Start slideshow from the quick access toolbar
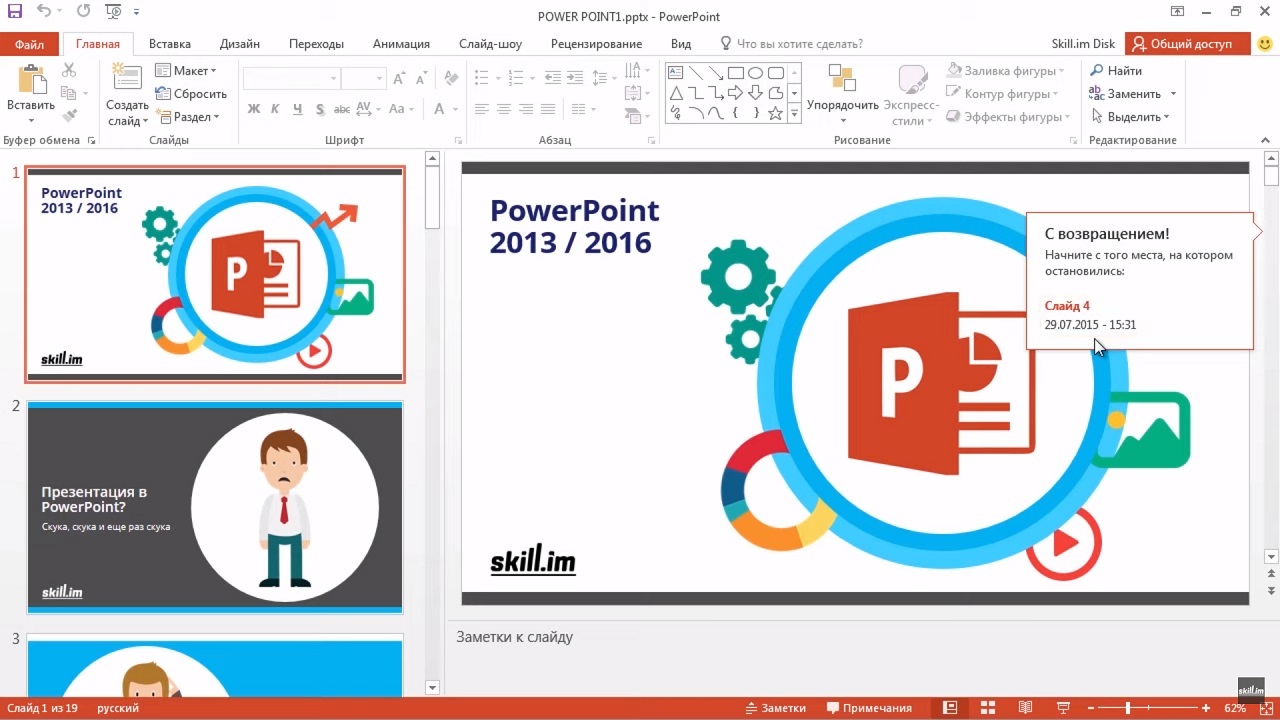The width and height of the screenshot is (1280, 720). click(113, 13)
